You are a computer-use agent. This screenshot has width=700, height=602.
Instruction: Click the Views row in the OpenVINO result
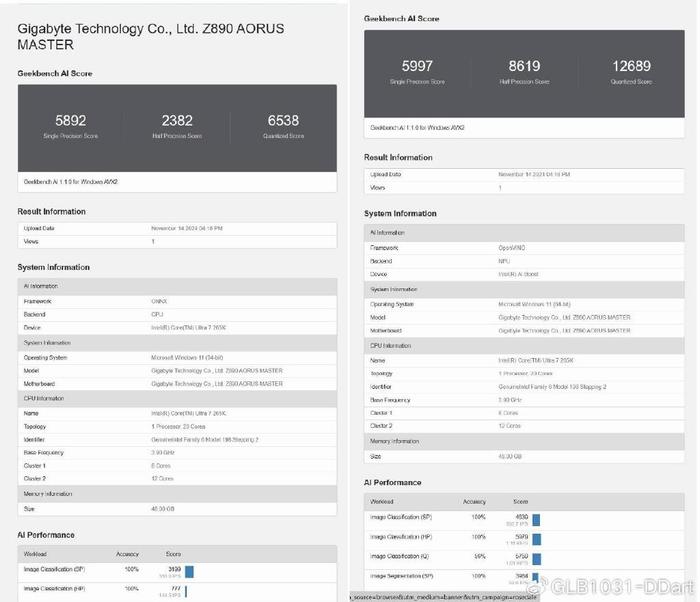[x=524, y=188]
